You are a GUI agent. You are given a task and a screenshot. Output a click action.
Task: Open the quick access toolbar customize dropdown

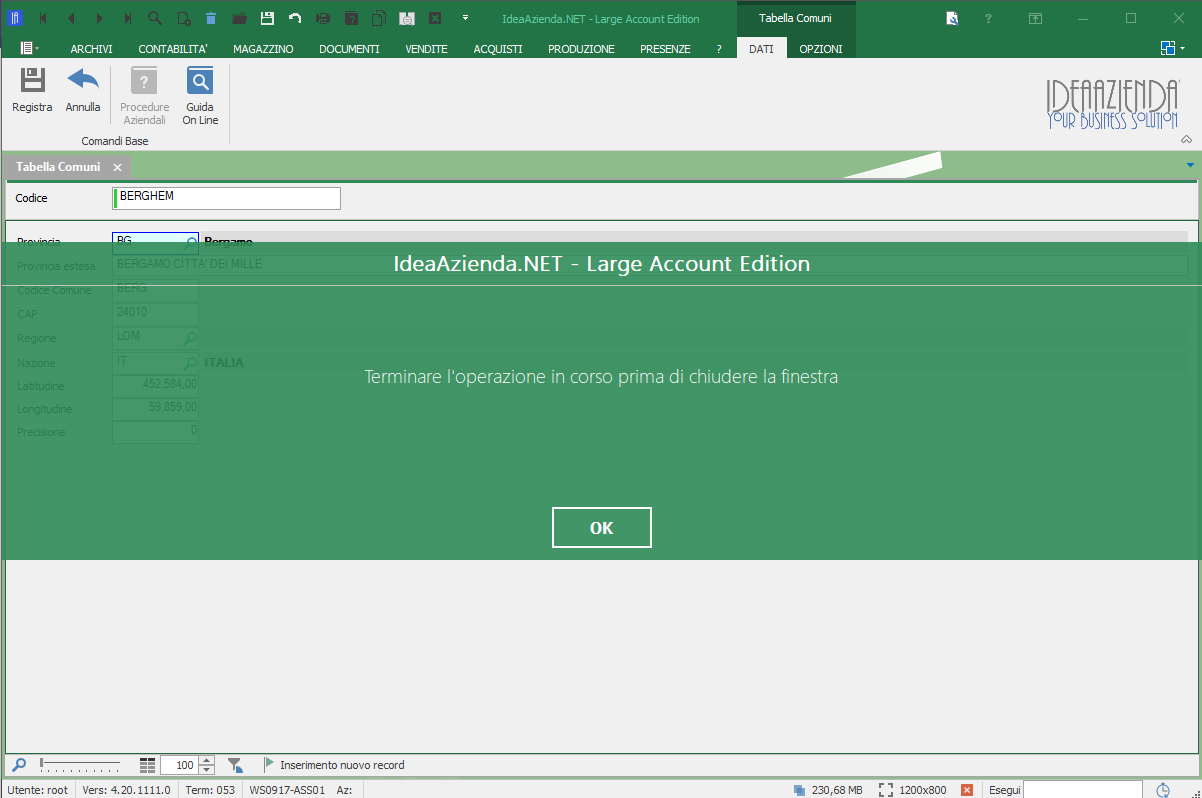pos(465,18)
